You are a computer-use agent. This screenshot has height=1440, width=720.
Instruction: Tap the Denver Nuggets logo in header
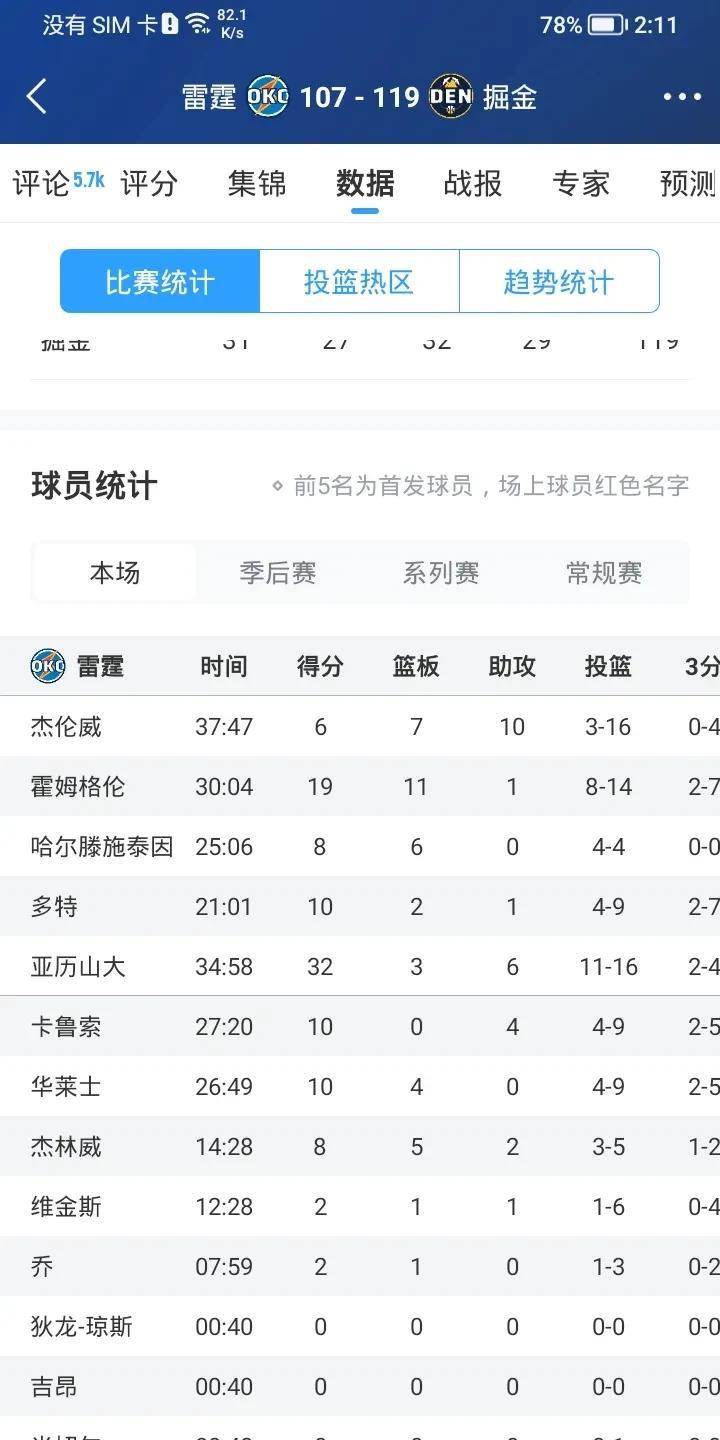450,97
